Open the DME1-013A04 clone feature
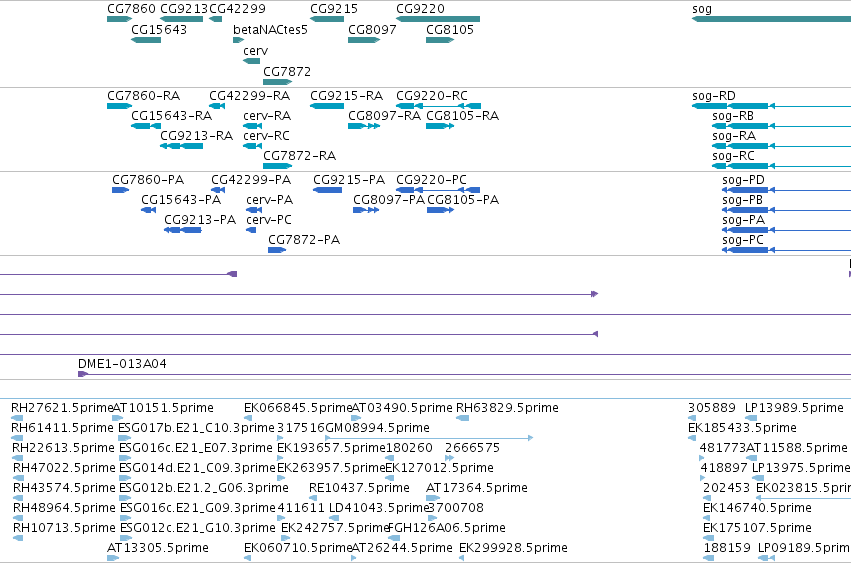 click(x=122, y=364)
